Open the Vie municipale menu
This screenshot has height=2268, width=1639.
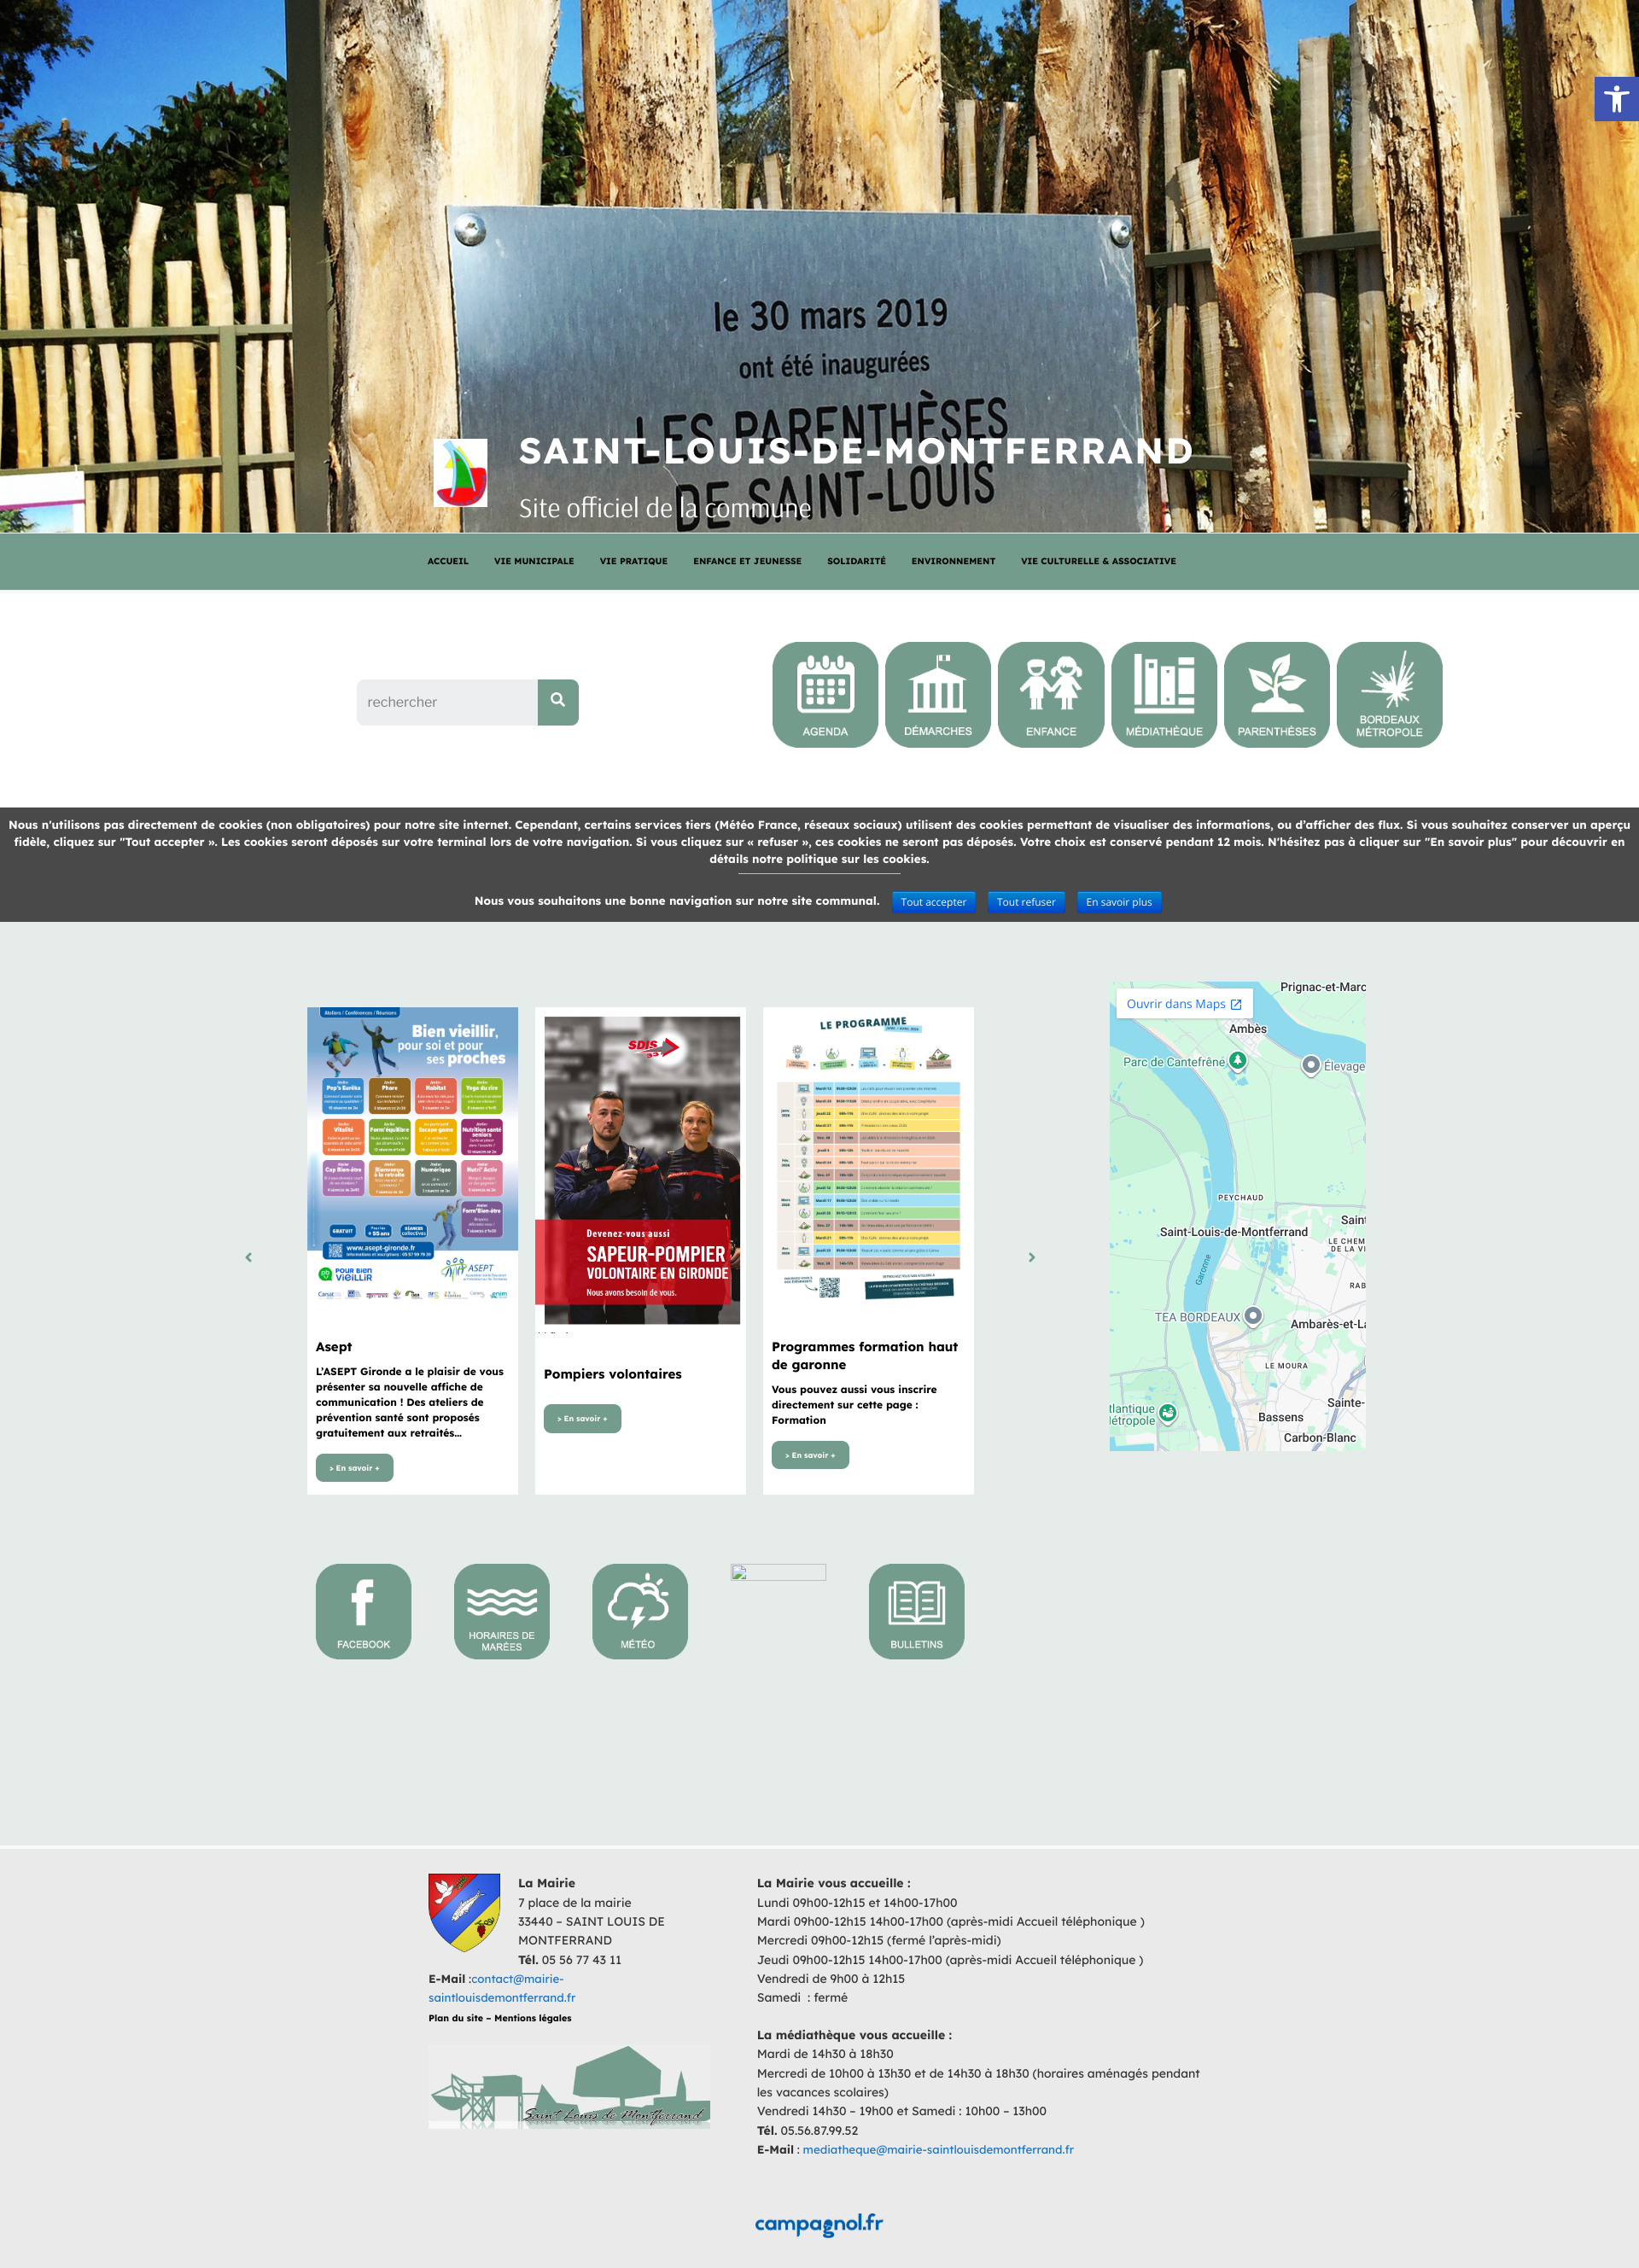tap(534, 561)
